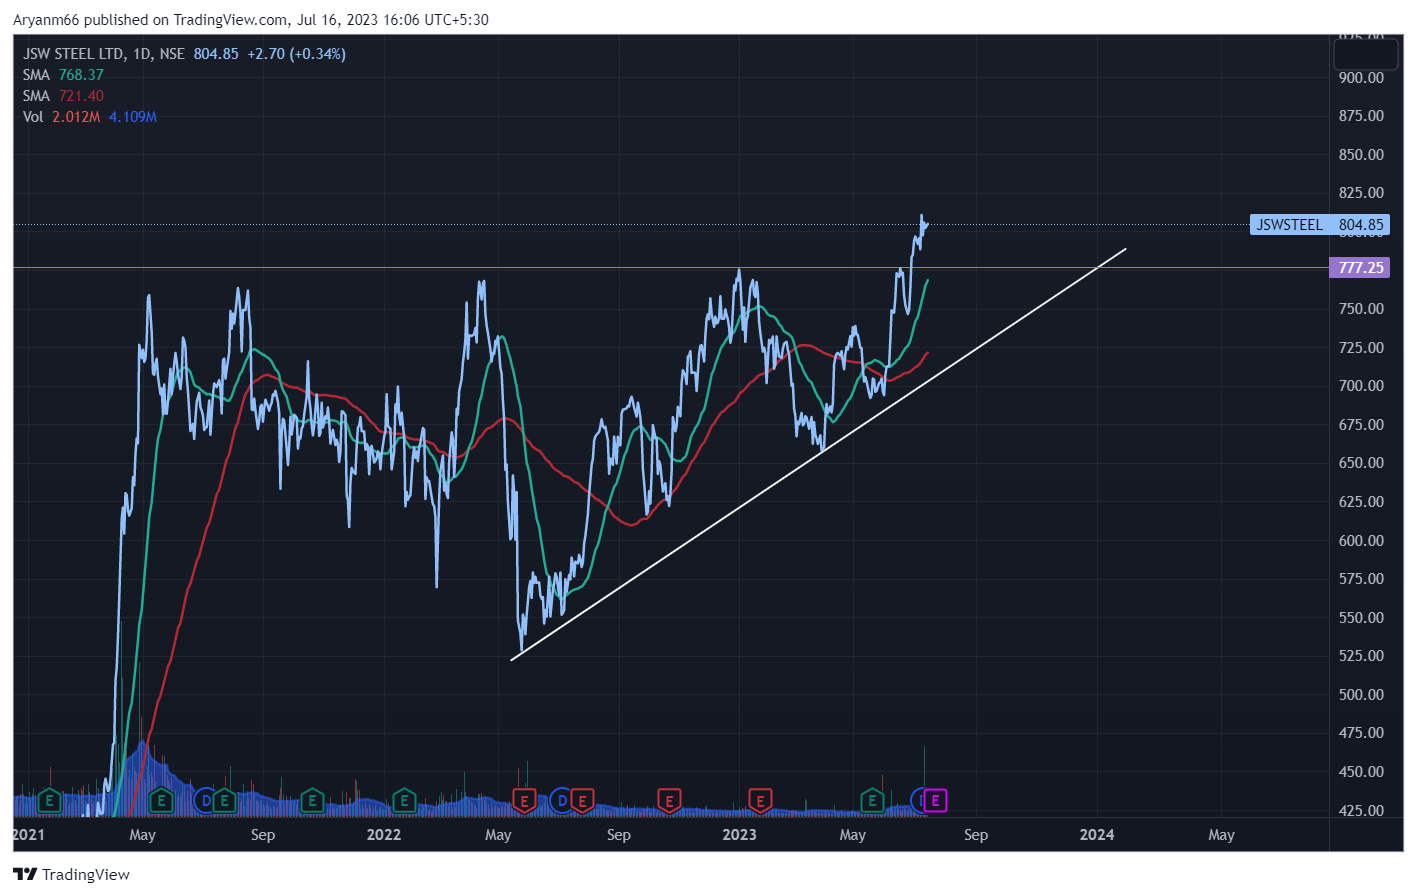Screen dimensions: 1417x896
Task: Click the Aryanm66 published header text
Action: [x=250, y=20]
